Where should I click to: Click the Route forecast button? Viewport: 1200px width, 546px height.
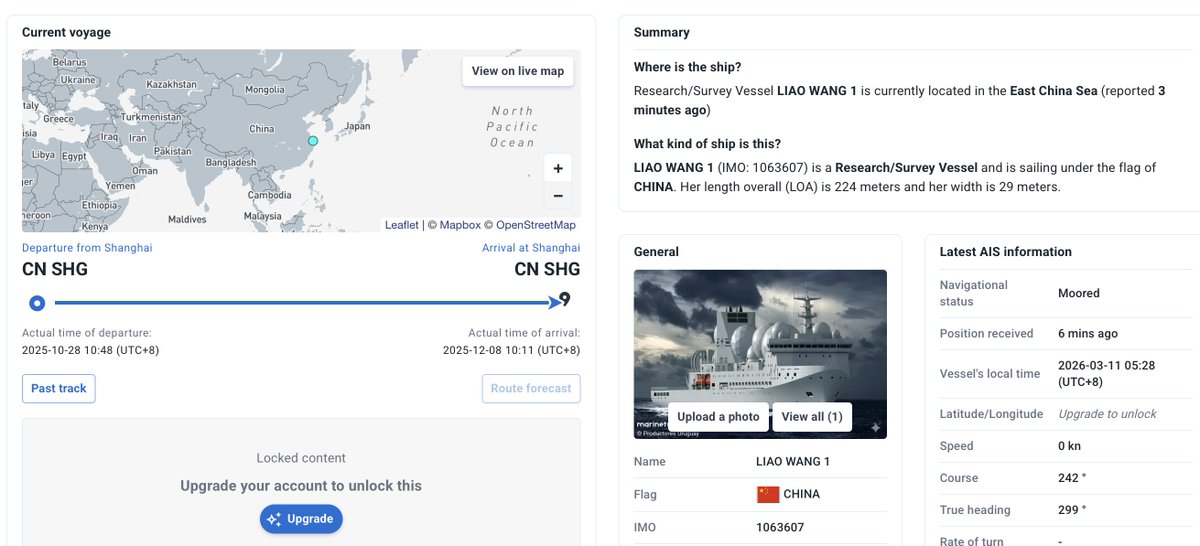531,388
